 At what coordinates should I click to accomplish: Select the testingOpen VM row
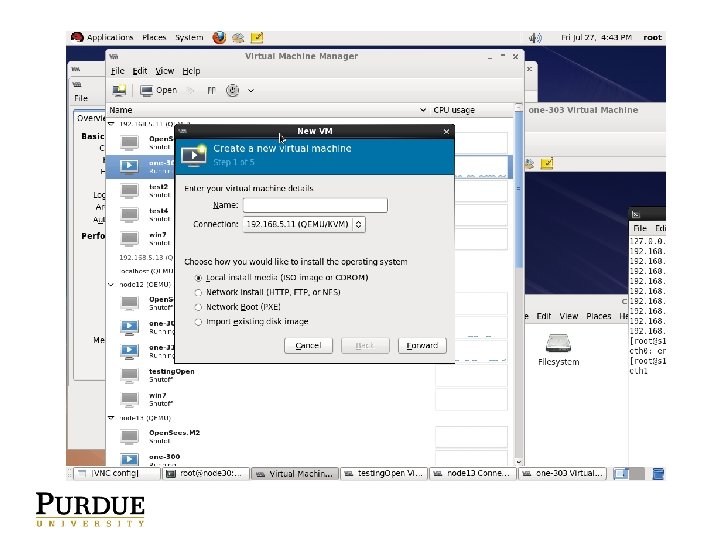pos(308,375)
